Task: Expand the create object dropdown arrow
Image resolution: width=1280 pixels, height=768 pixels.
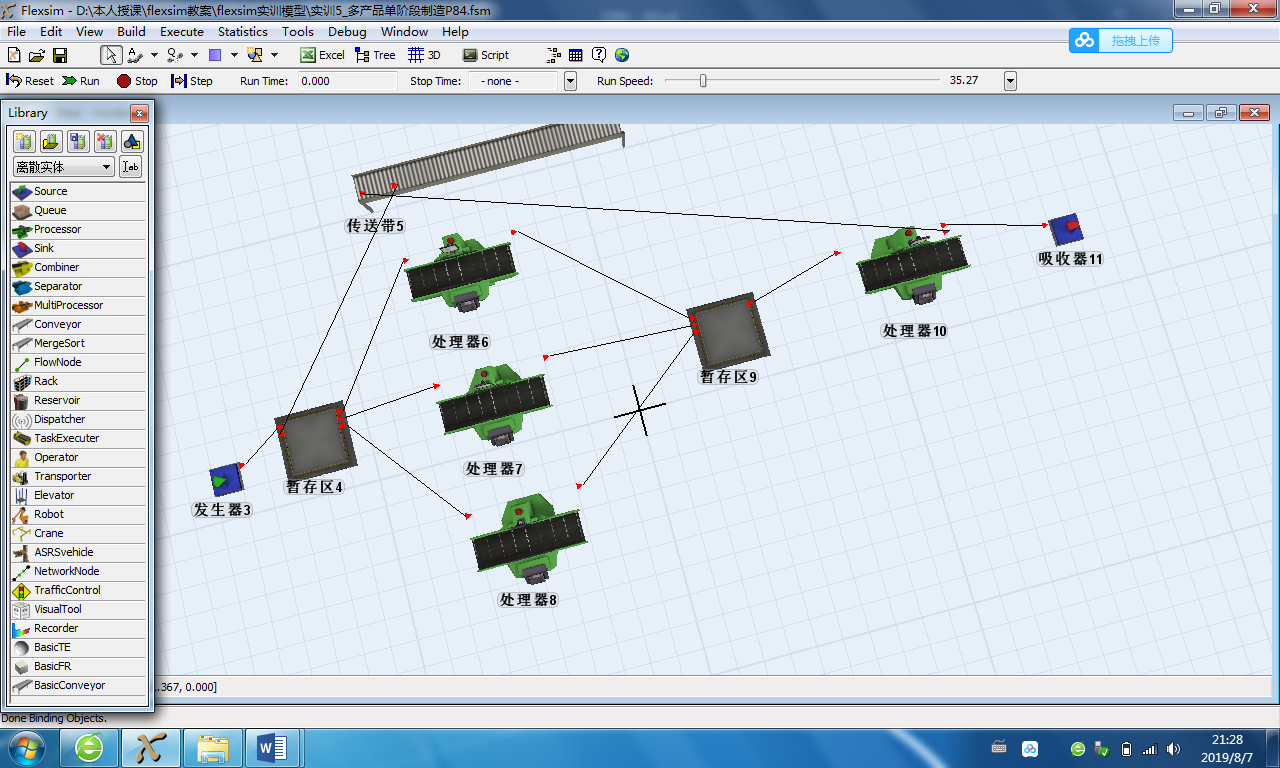Action: coord(233,55)
